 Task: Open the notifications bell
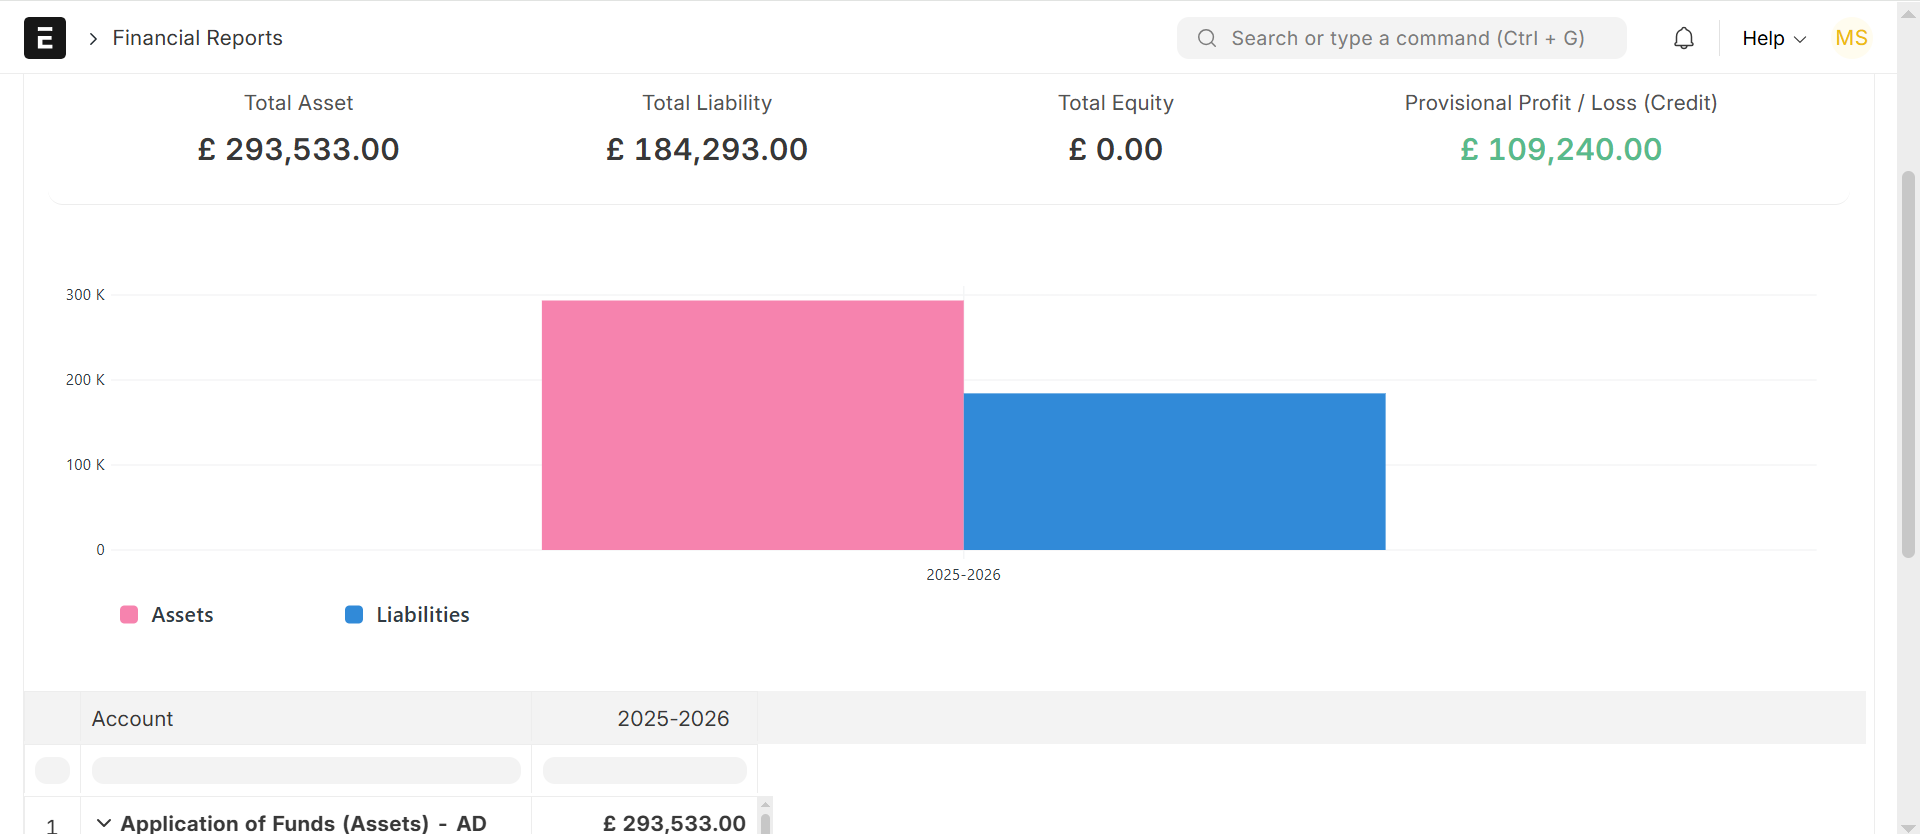(x=1684, y=38)
